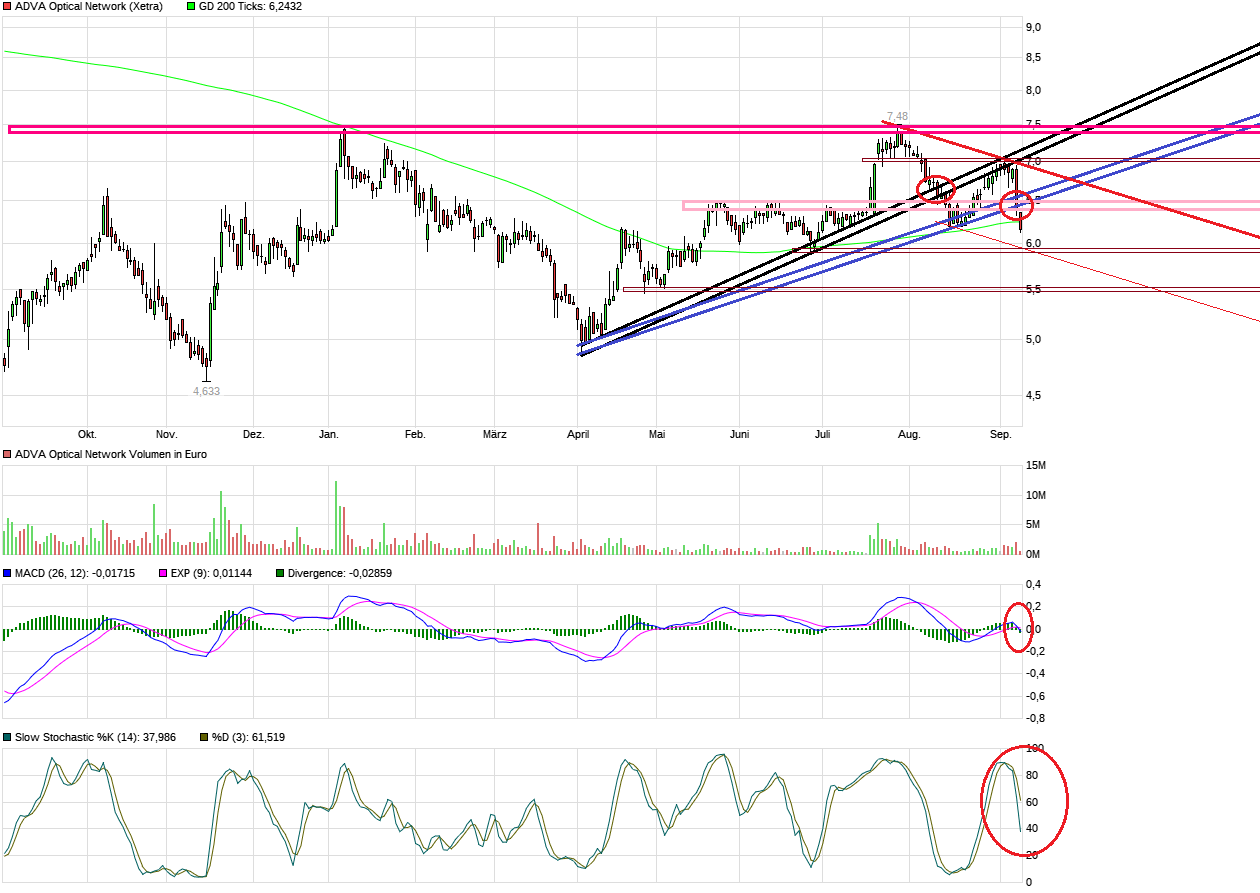Click the '7,48' high price annotation
Screen dimensions: 1260x893
coord(897,117)
